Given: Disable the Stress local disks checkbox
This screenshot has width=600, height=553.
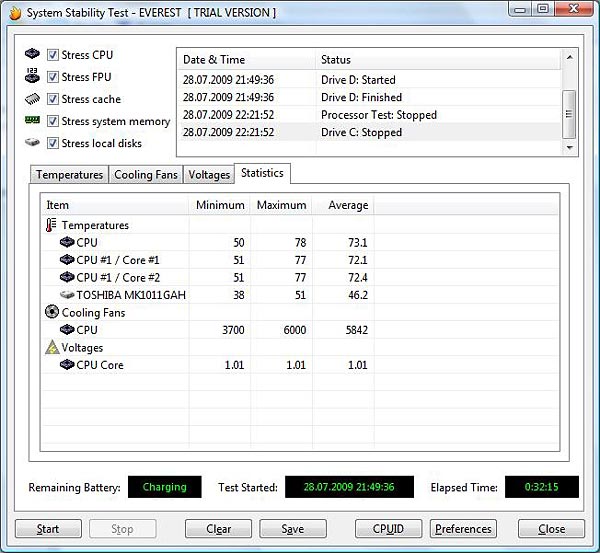Looking at the screenshot, I should click(53, 143).
